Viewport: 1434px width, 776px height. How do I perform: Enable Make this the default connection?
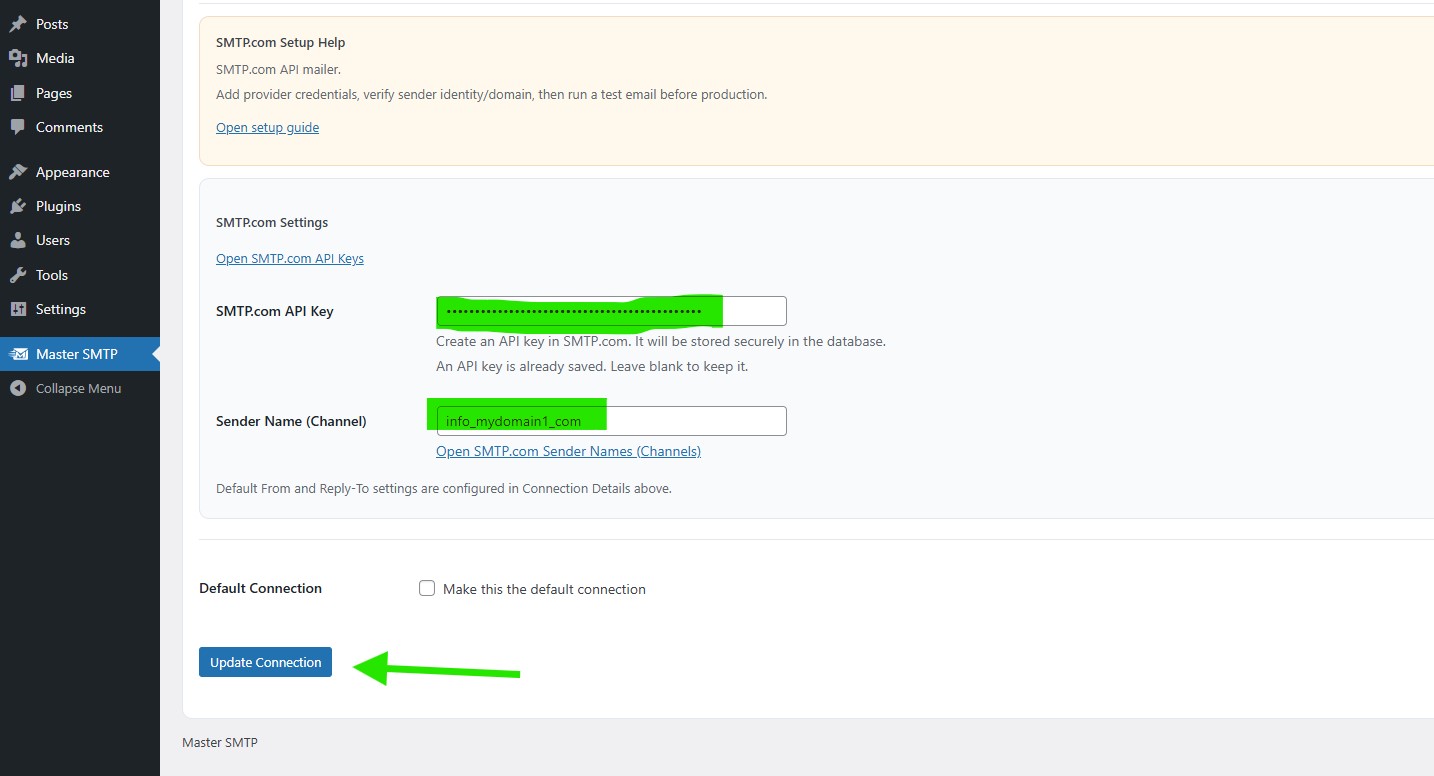point(427,589)
